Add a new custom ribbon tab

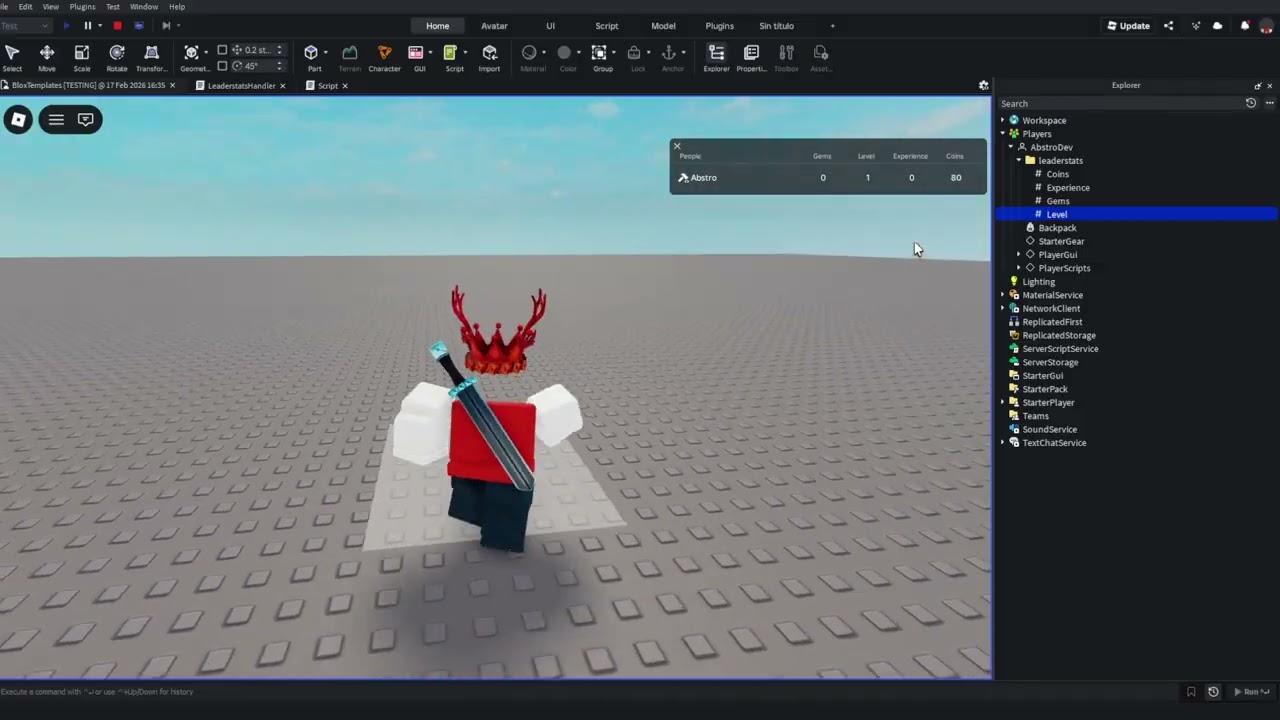(x=832, y=26)
